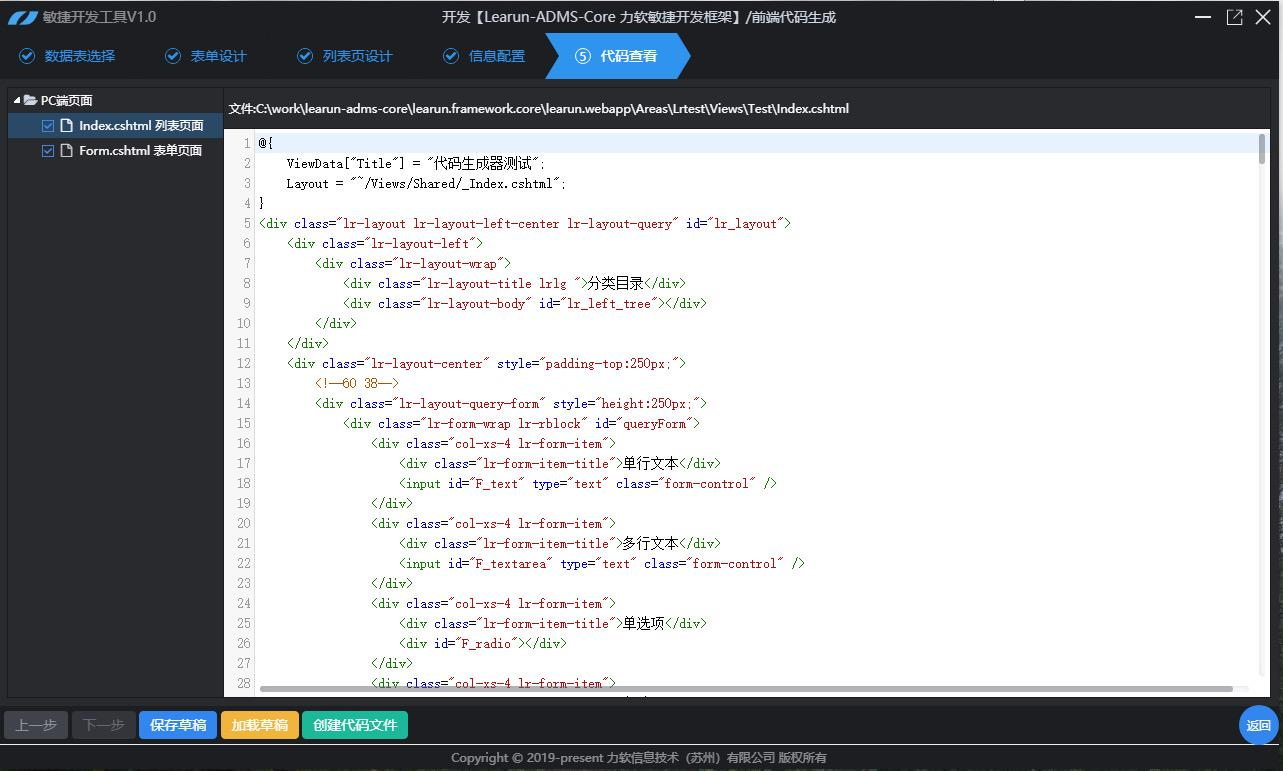1283x771 pixels.
Task: Select the 代码查看 step tab
Action: tap(617, 56)
